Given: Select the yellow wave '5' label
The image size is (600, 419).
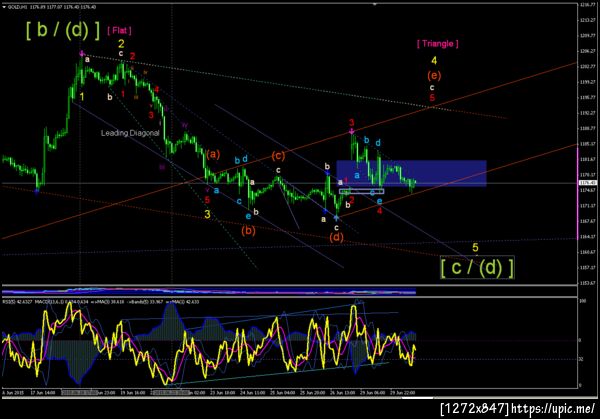Looking at the screenshot, I should [x=475, y=248].
